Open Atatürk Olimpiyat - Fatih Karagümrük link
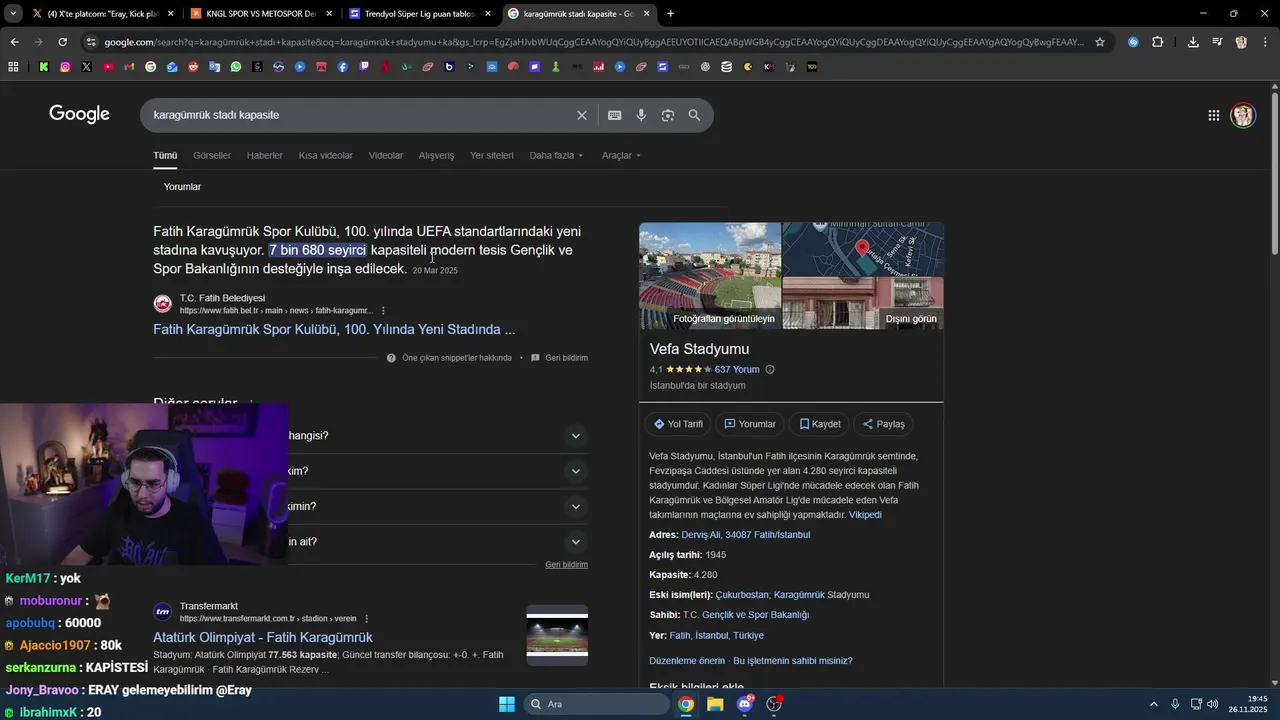 [263, 637]
